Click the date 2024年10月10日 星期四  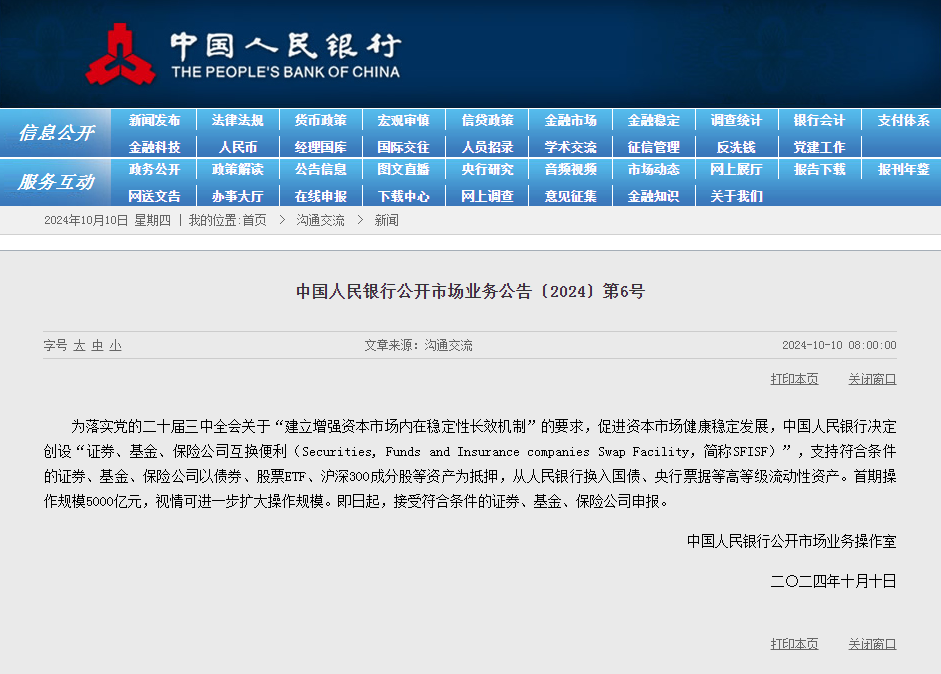tap(107, 220)
